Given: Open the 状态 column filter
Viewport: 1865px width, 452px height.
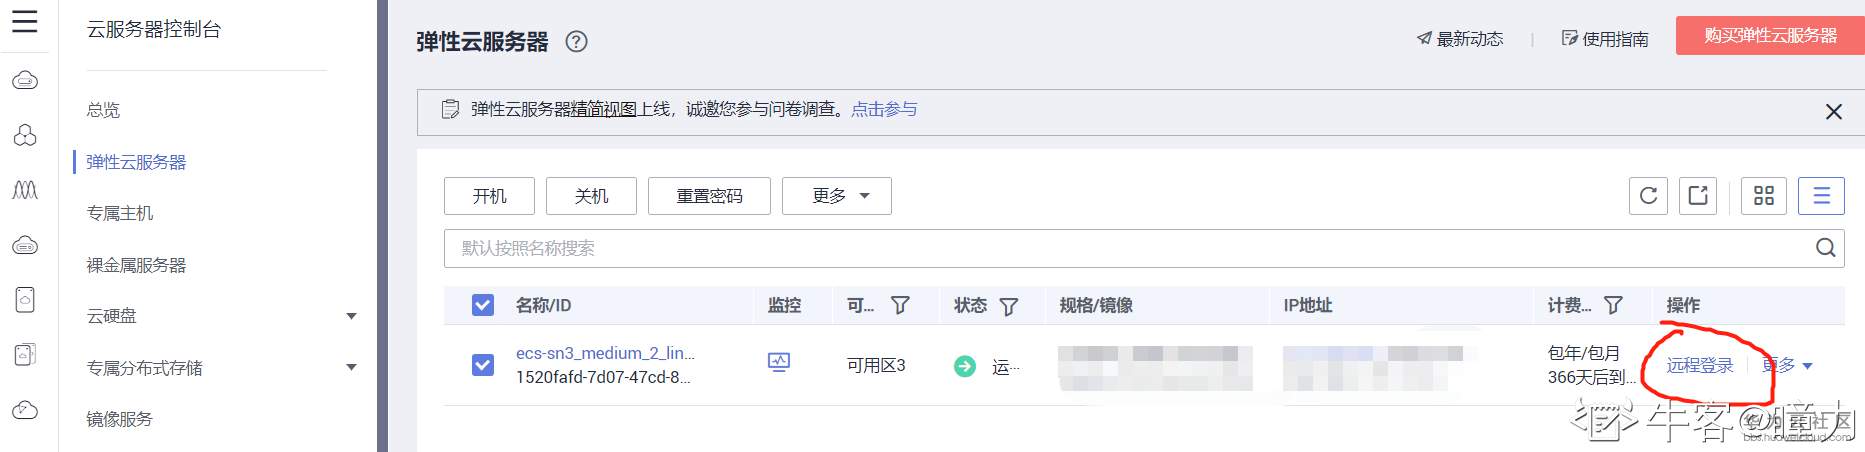Looking at the screenshot, I should click(1009, 306).
